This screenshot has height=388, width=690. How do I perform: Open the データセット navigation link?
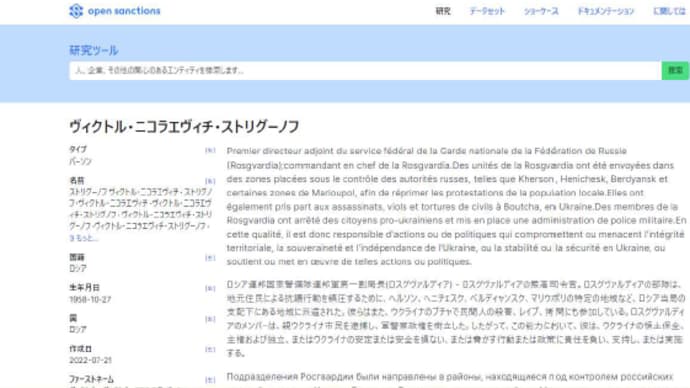tap(487, 11)
